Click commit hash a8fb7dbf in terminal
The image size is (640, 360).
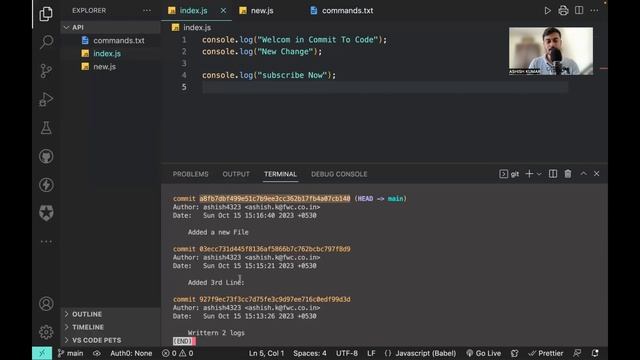click(x=275, y=199)
